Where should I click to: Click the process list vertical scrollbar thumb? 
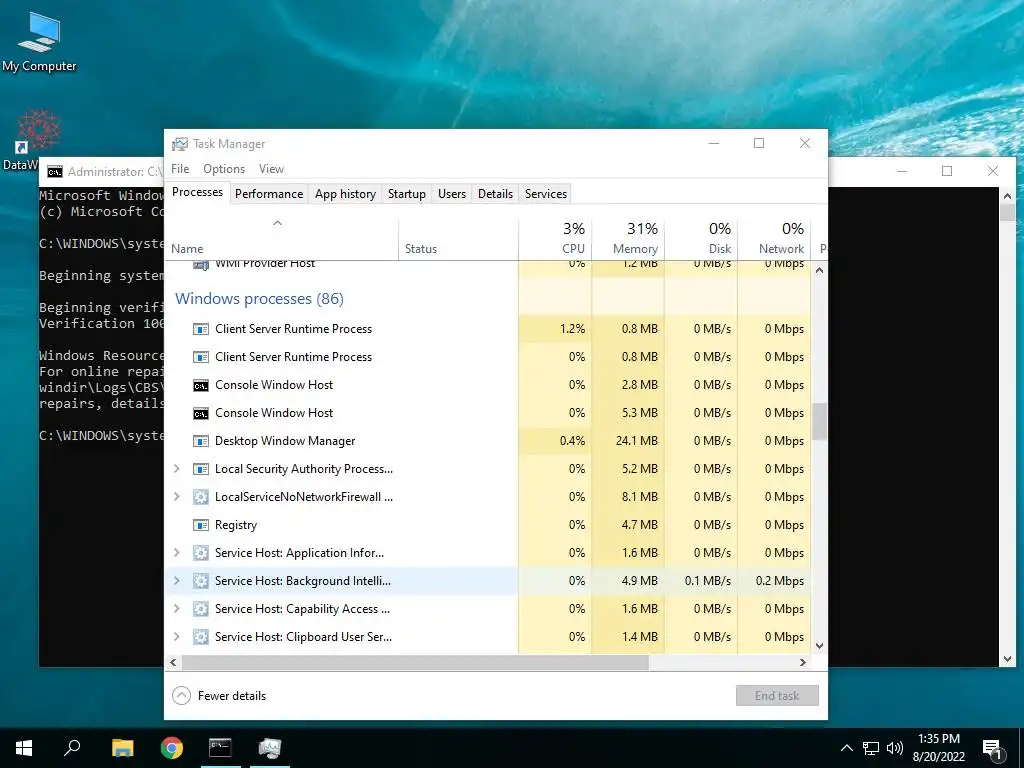(820, 421)
